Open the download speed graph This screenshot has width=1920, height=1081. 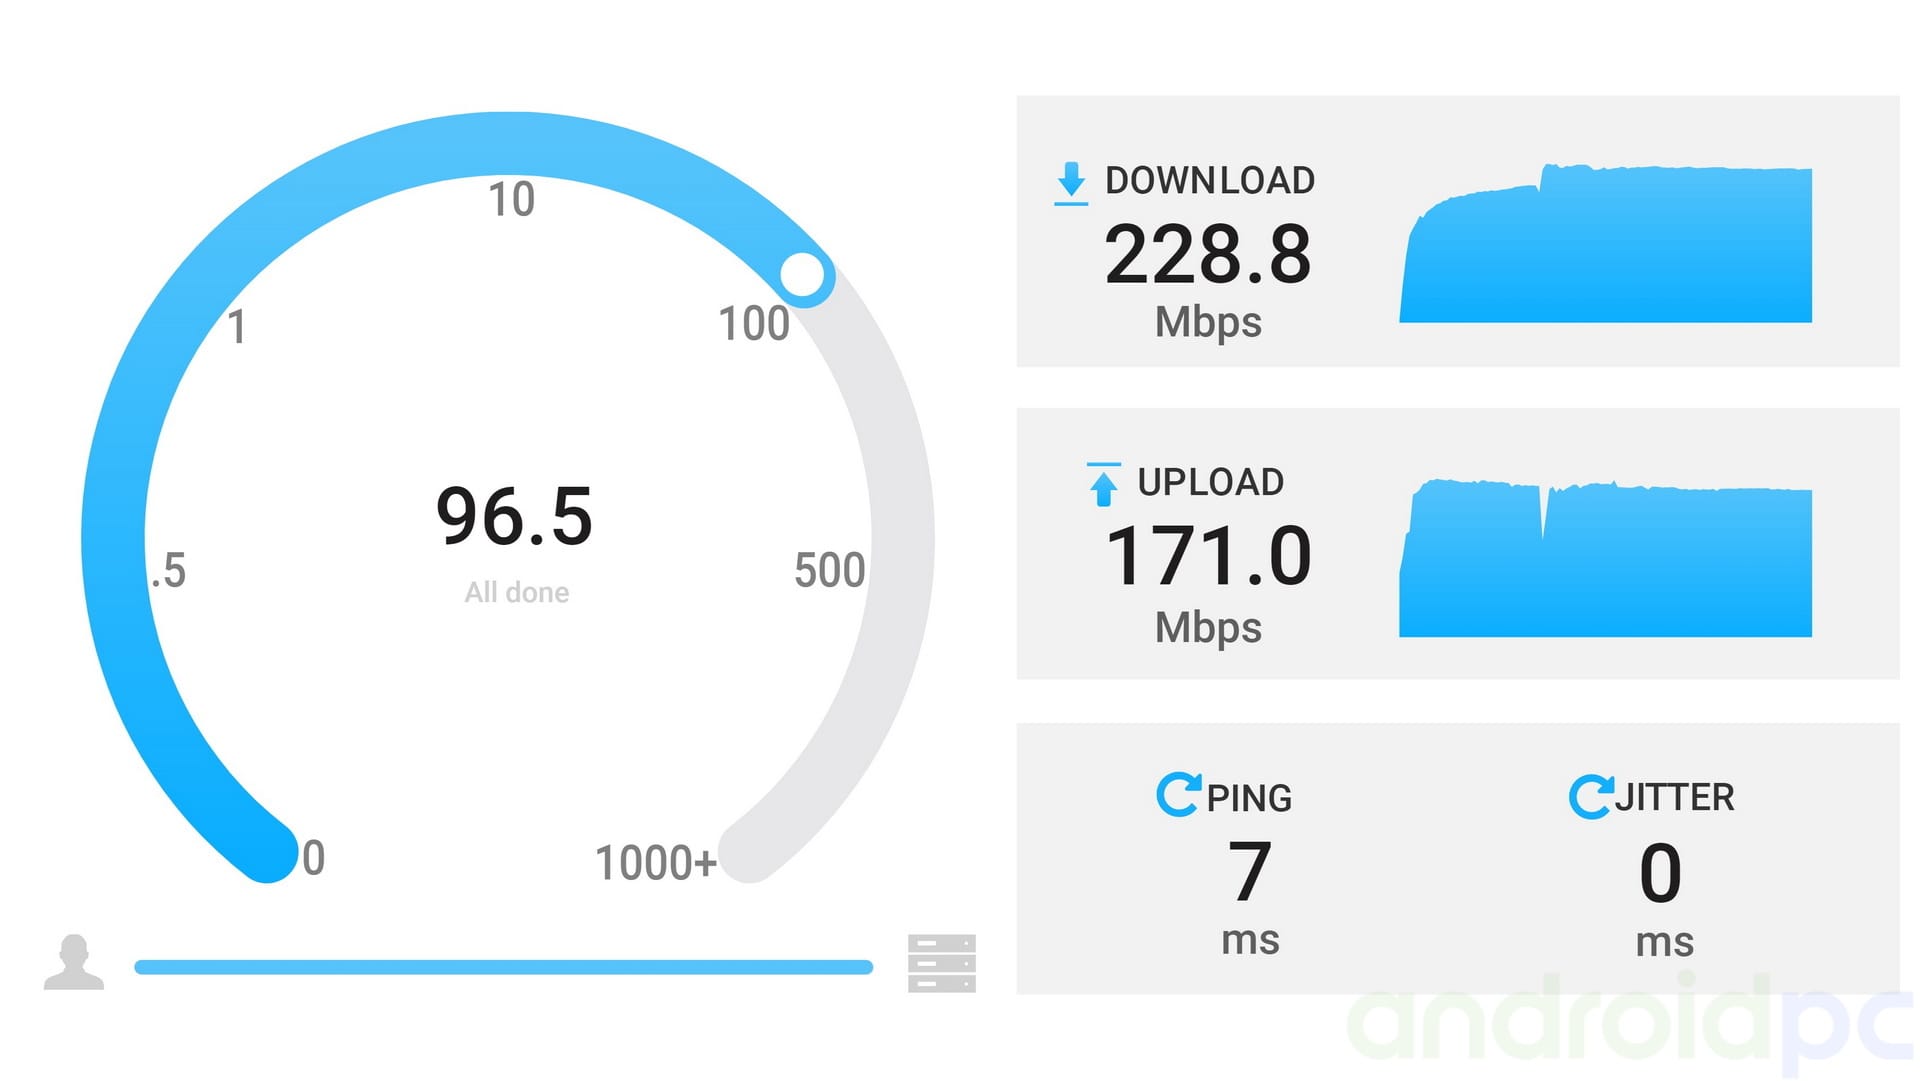(x=1605, y=242)
